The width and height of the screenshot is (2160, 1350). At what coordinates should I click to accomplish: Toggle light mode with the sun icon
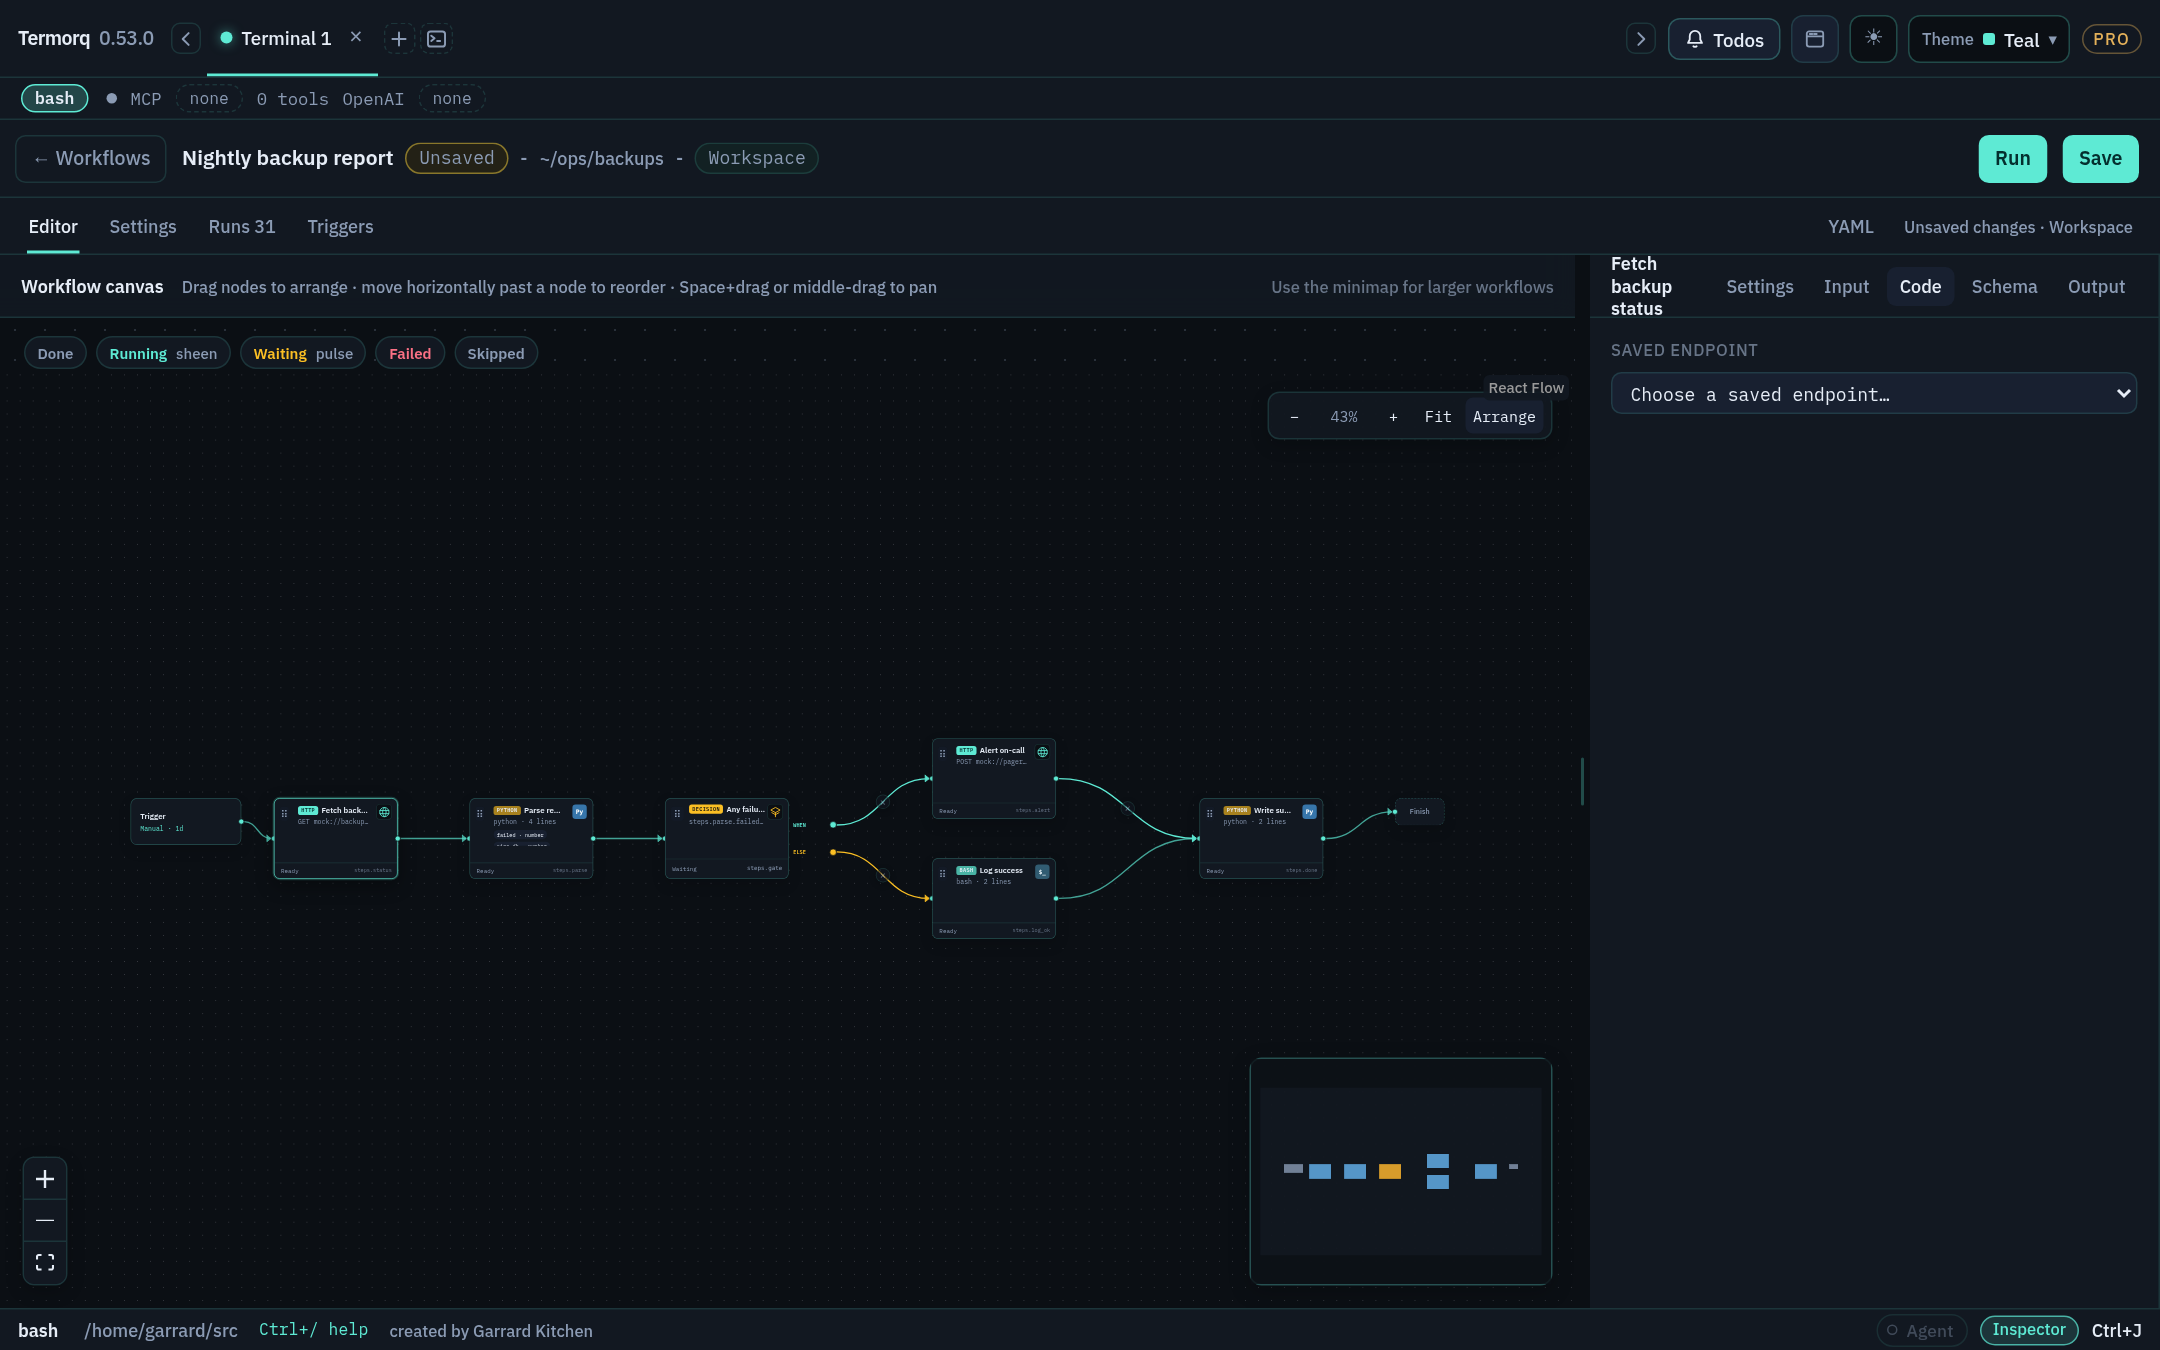point(1873,39)
